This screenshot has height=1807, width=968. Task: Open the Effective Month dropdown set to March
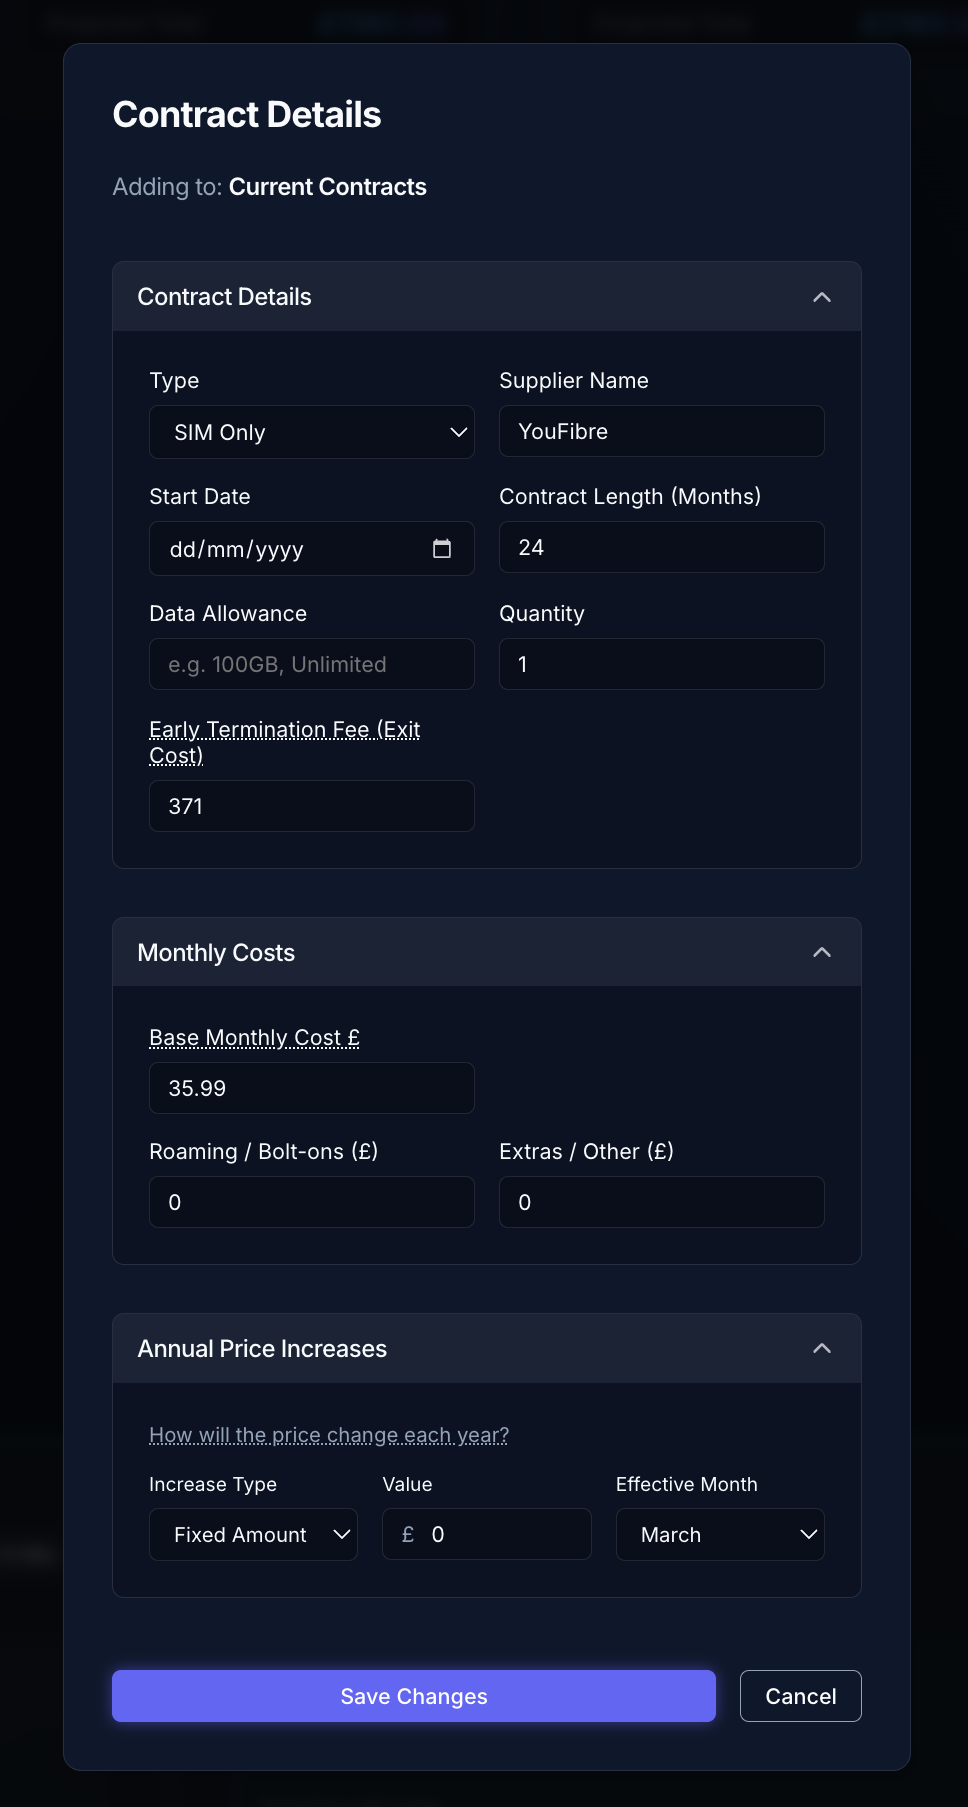pyautogui.click(x=719, y=1534)
